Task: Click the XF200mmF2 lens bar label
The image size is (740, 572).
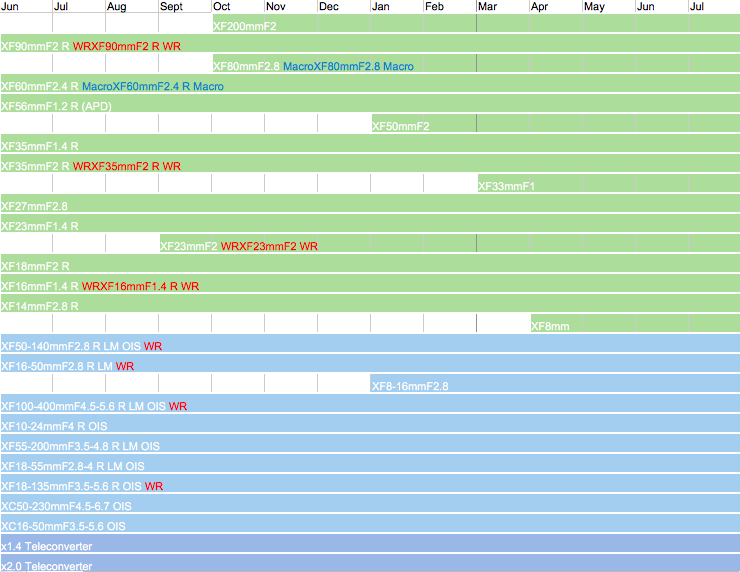Action: point(244,26)
